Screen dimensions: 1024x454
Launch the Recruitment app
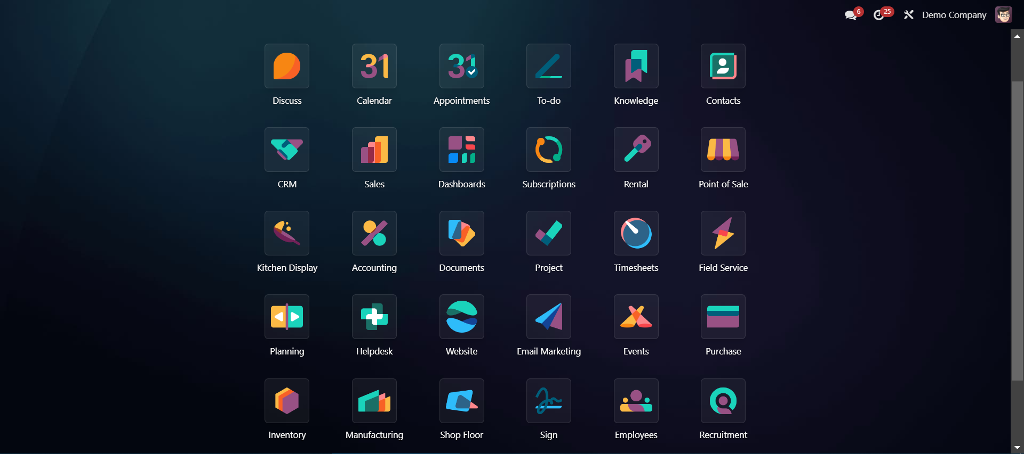pos(723,401)
